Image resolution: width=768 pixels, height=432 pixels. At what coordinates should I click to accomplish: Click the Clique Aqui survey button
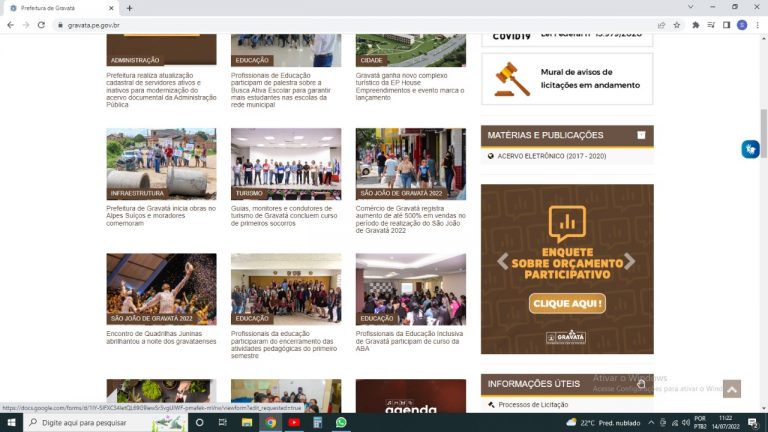point(567,304)
